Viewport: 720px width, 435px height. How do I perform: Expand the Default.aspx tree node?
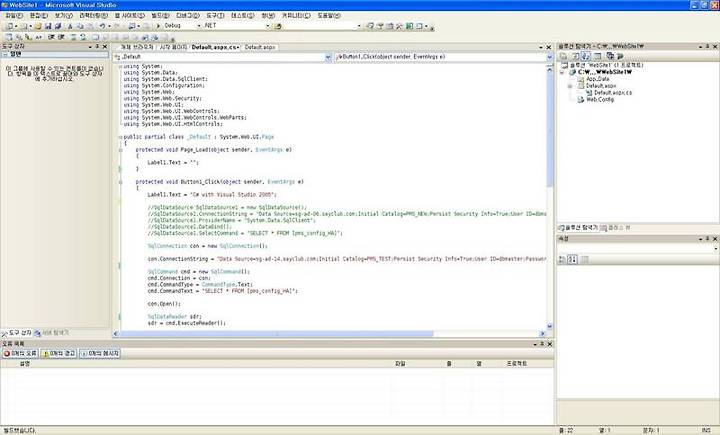(570, 86)
